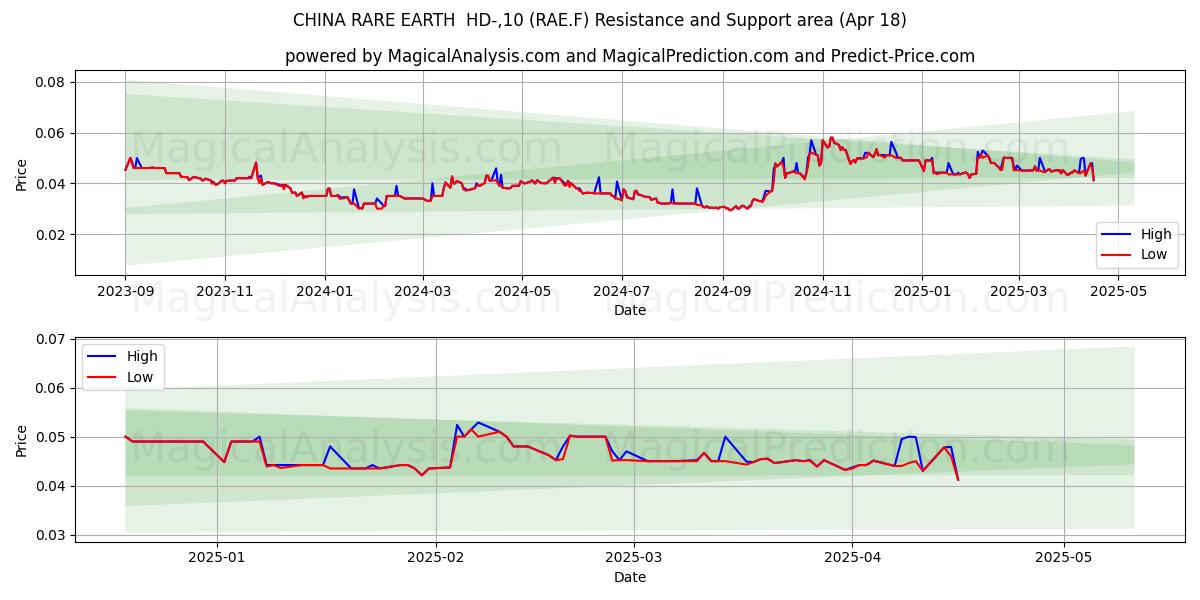Image resolution: width=1200 pixels, height=600 pixels.
Task: Click the 2024-01 tick label in the top chart
Action: tap(325, 291)
